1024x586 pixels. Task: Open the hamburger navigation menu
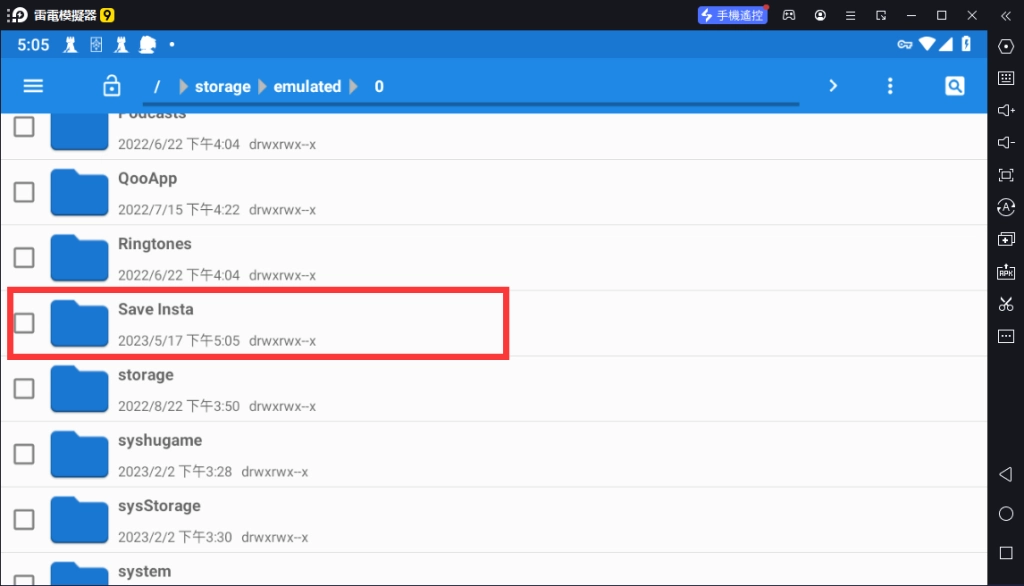[33, 86]
